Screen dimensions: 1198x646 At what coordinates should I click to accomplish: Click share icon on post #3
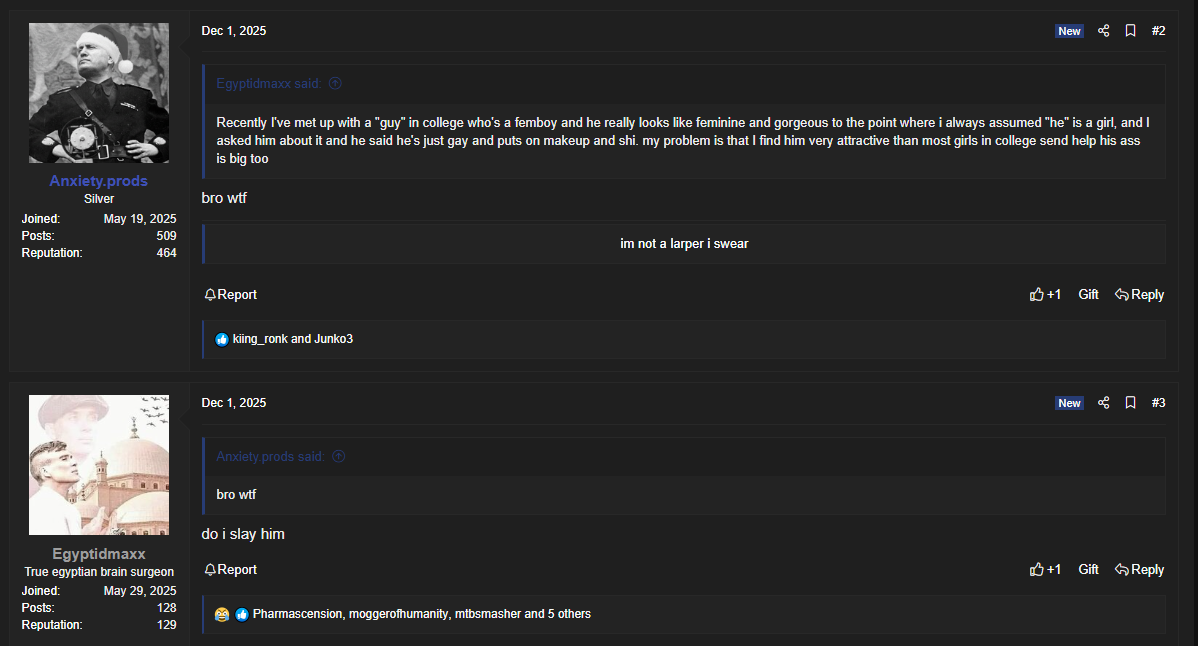pos(1103,403)
